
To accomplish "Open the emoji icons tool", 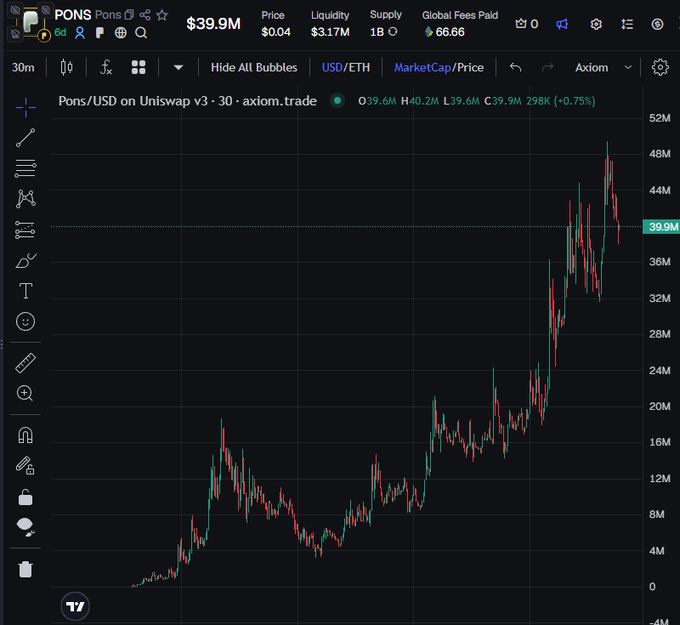I will click(25, 322).
